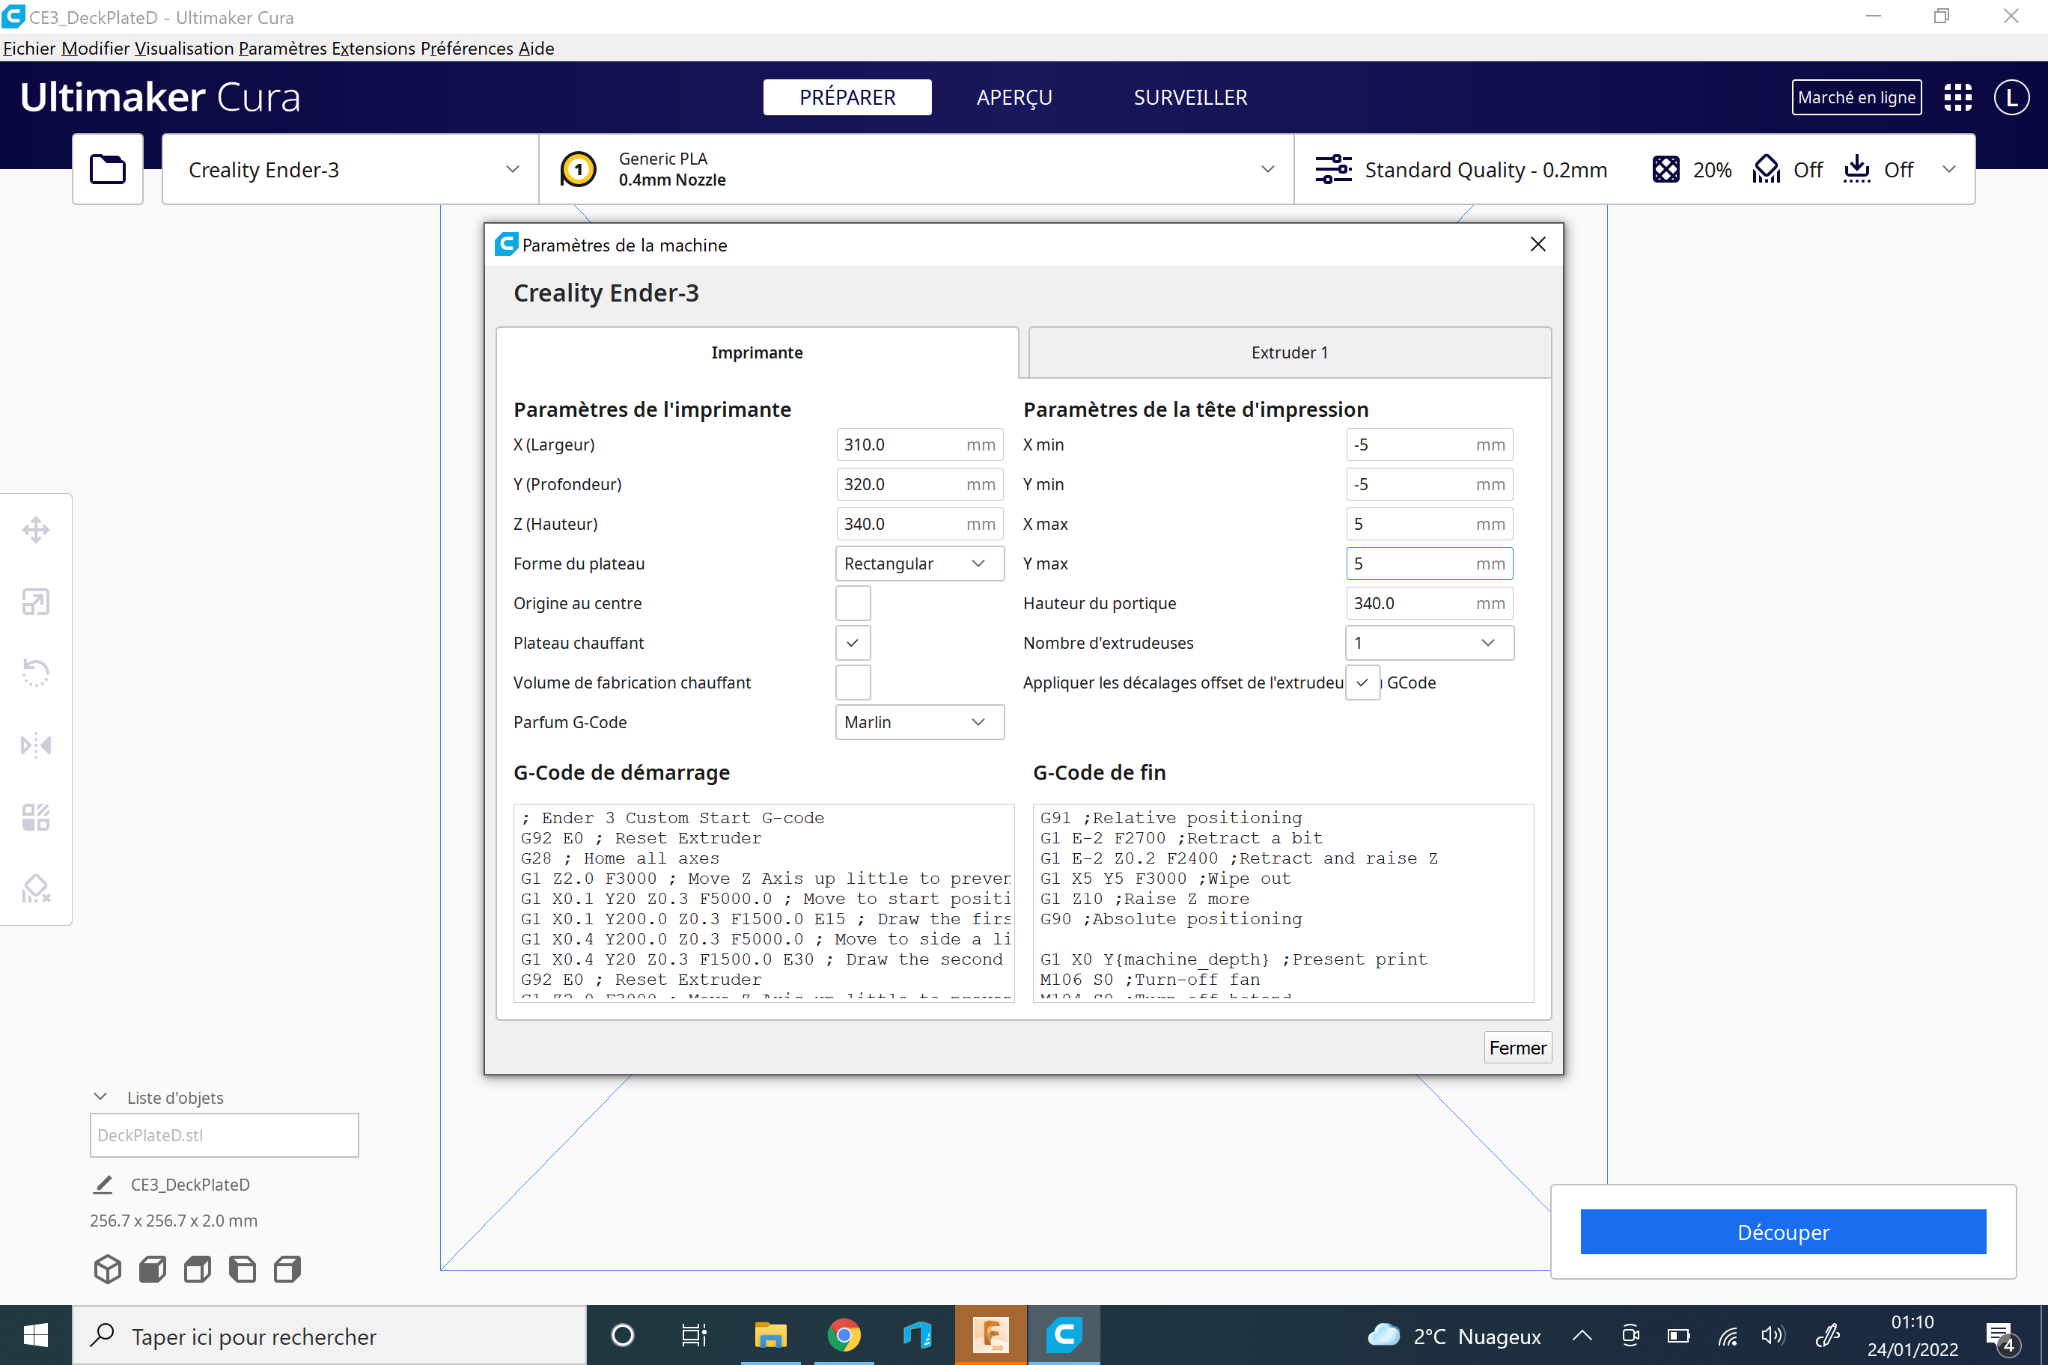Open the Préférences menu
This screenshot has height=1365, width=2048.
(467, 48)
